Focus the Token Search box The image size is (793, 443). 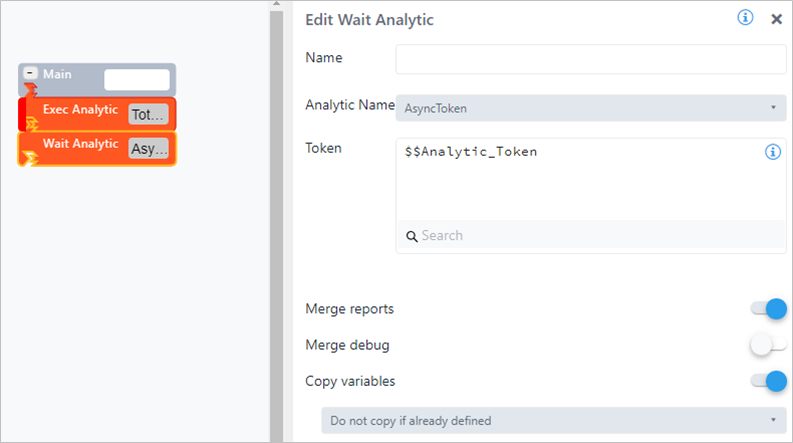pos(590,236)
